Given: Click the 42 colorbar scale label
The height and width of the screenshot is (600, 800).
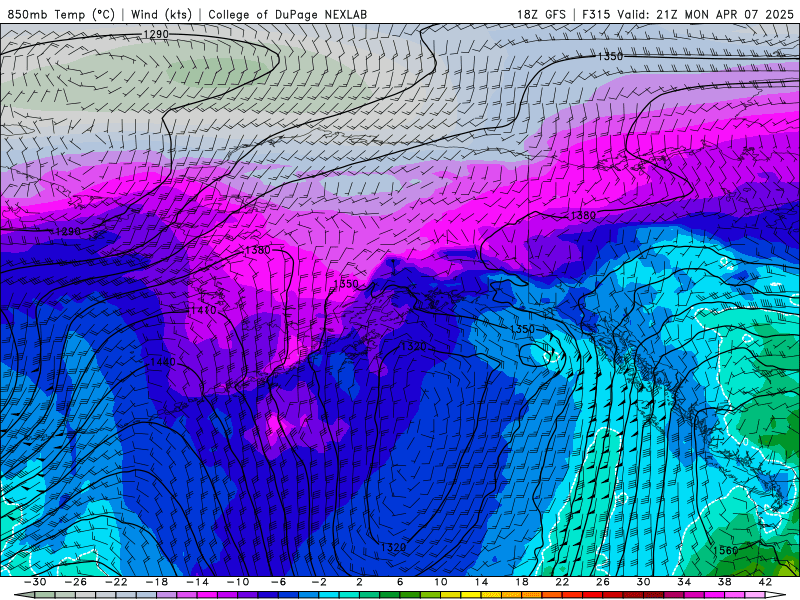Looking at the screenshot, I should [x=765, y=582].
